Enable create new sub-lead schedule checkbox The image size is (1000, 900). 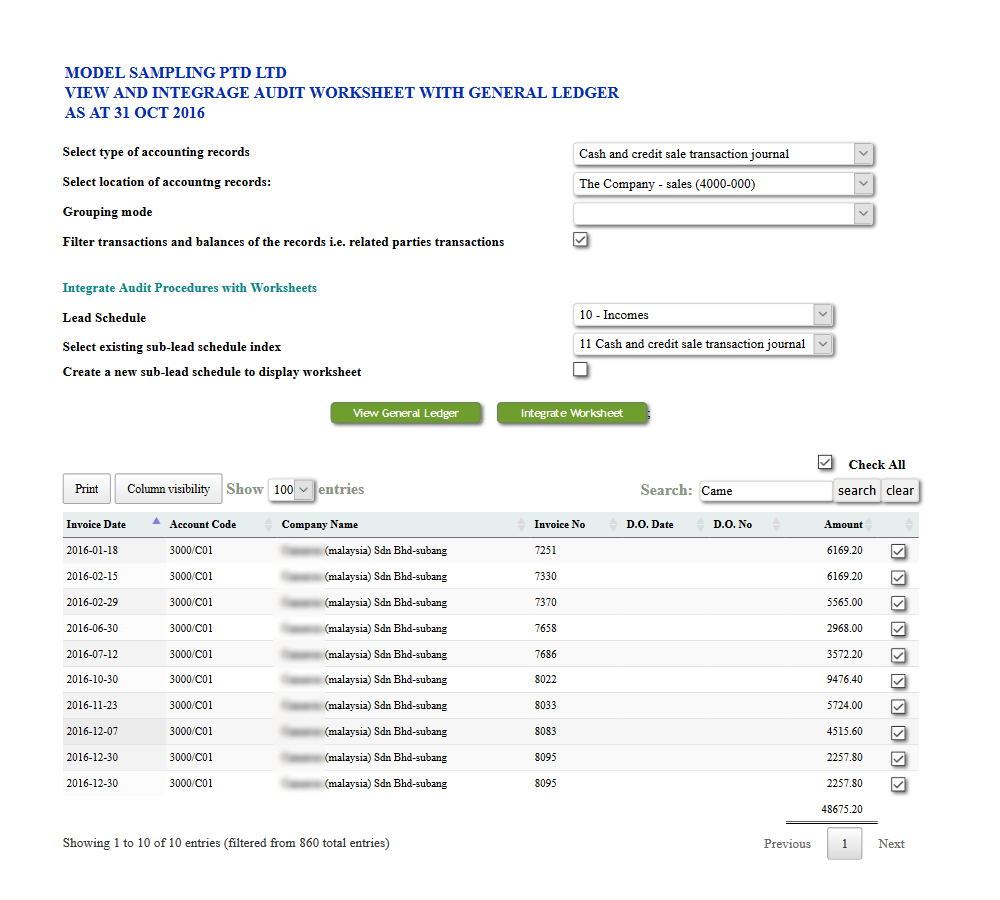[581, 370]
